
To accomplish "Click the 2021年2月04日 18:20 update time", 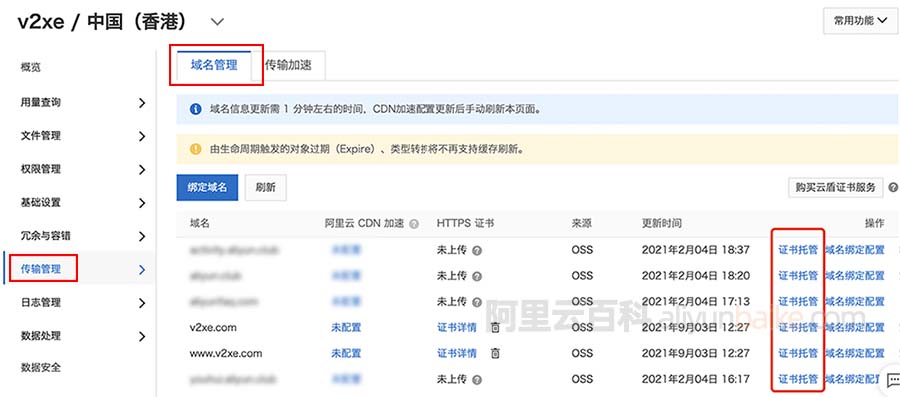I will [x=696, y=276].
